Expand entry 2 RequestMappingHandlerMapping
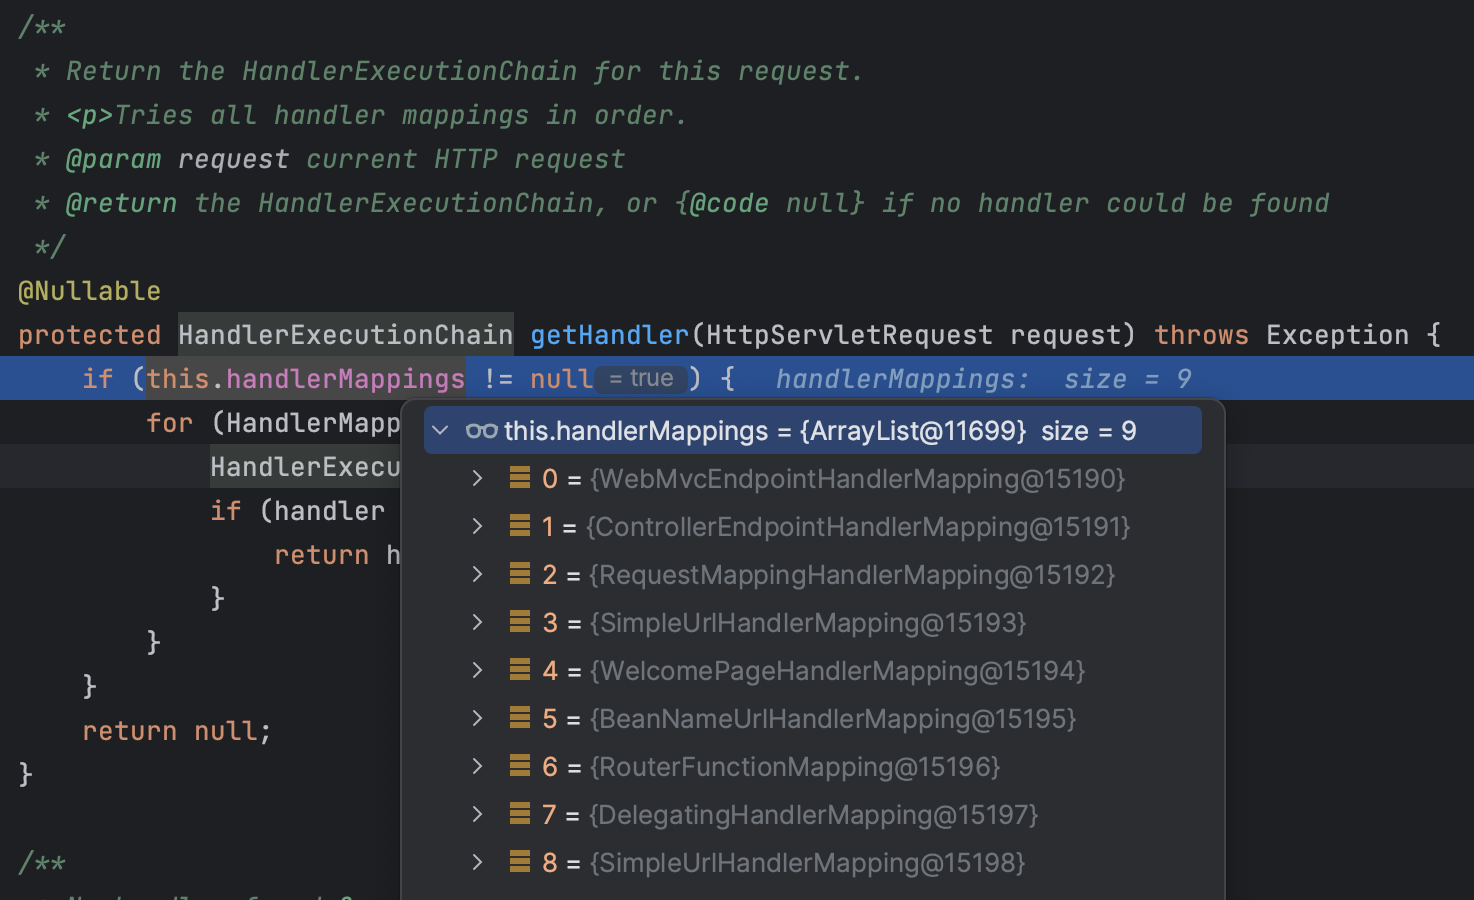 (477, 575)
